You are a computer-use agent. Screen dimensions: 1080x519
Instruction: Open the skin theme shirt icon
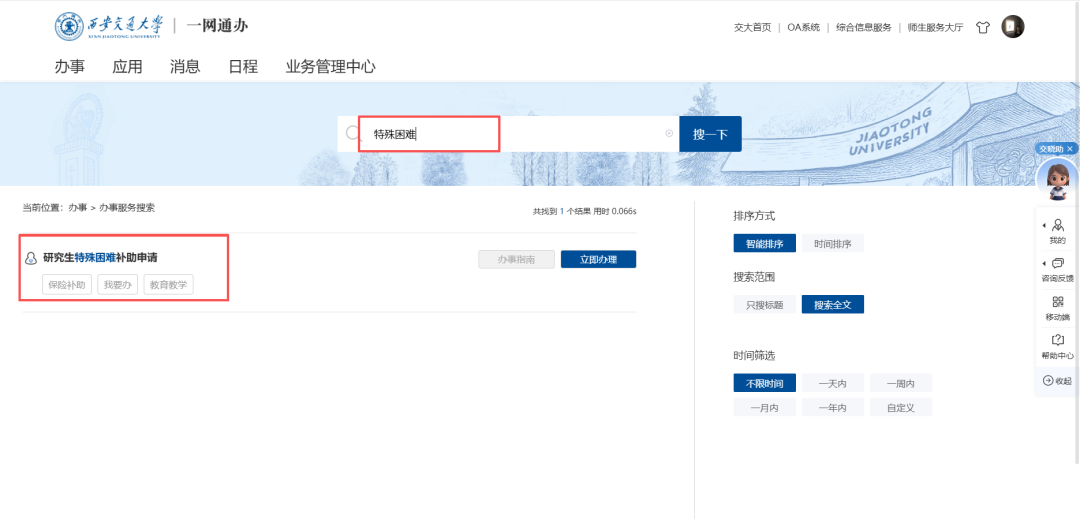pos(983,28)
